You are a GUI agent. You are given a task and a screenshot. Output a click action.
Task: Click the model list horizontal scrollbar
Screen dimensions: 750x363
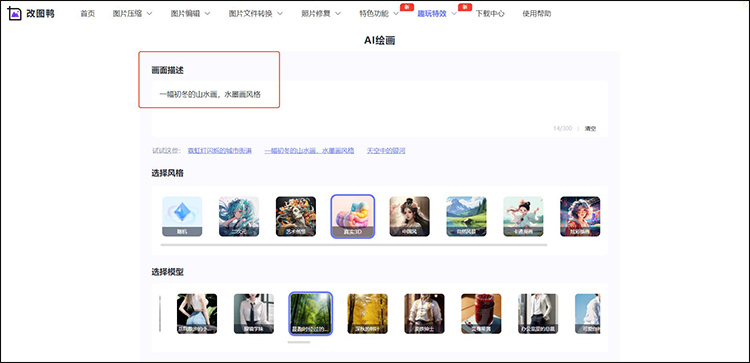click(299, 342)
